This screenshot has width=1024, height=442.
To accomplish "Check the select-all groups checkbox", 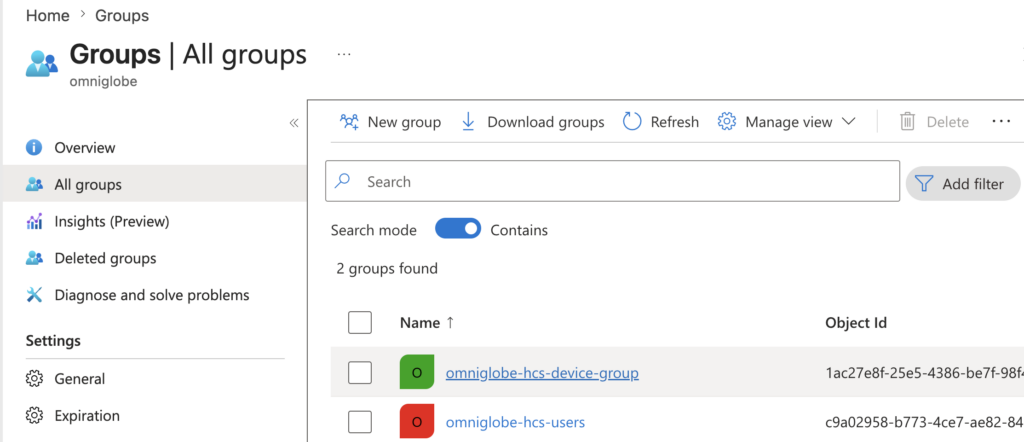I will tap(360, 322).
